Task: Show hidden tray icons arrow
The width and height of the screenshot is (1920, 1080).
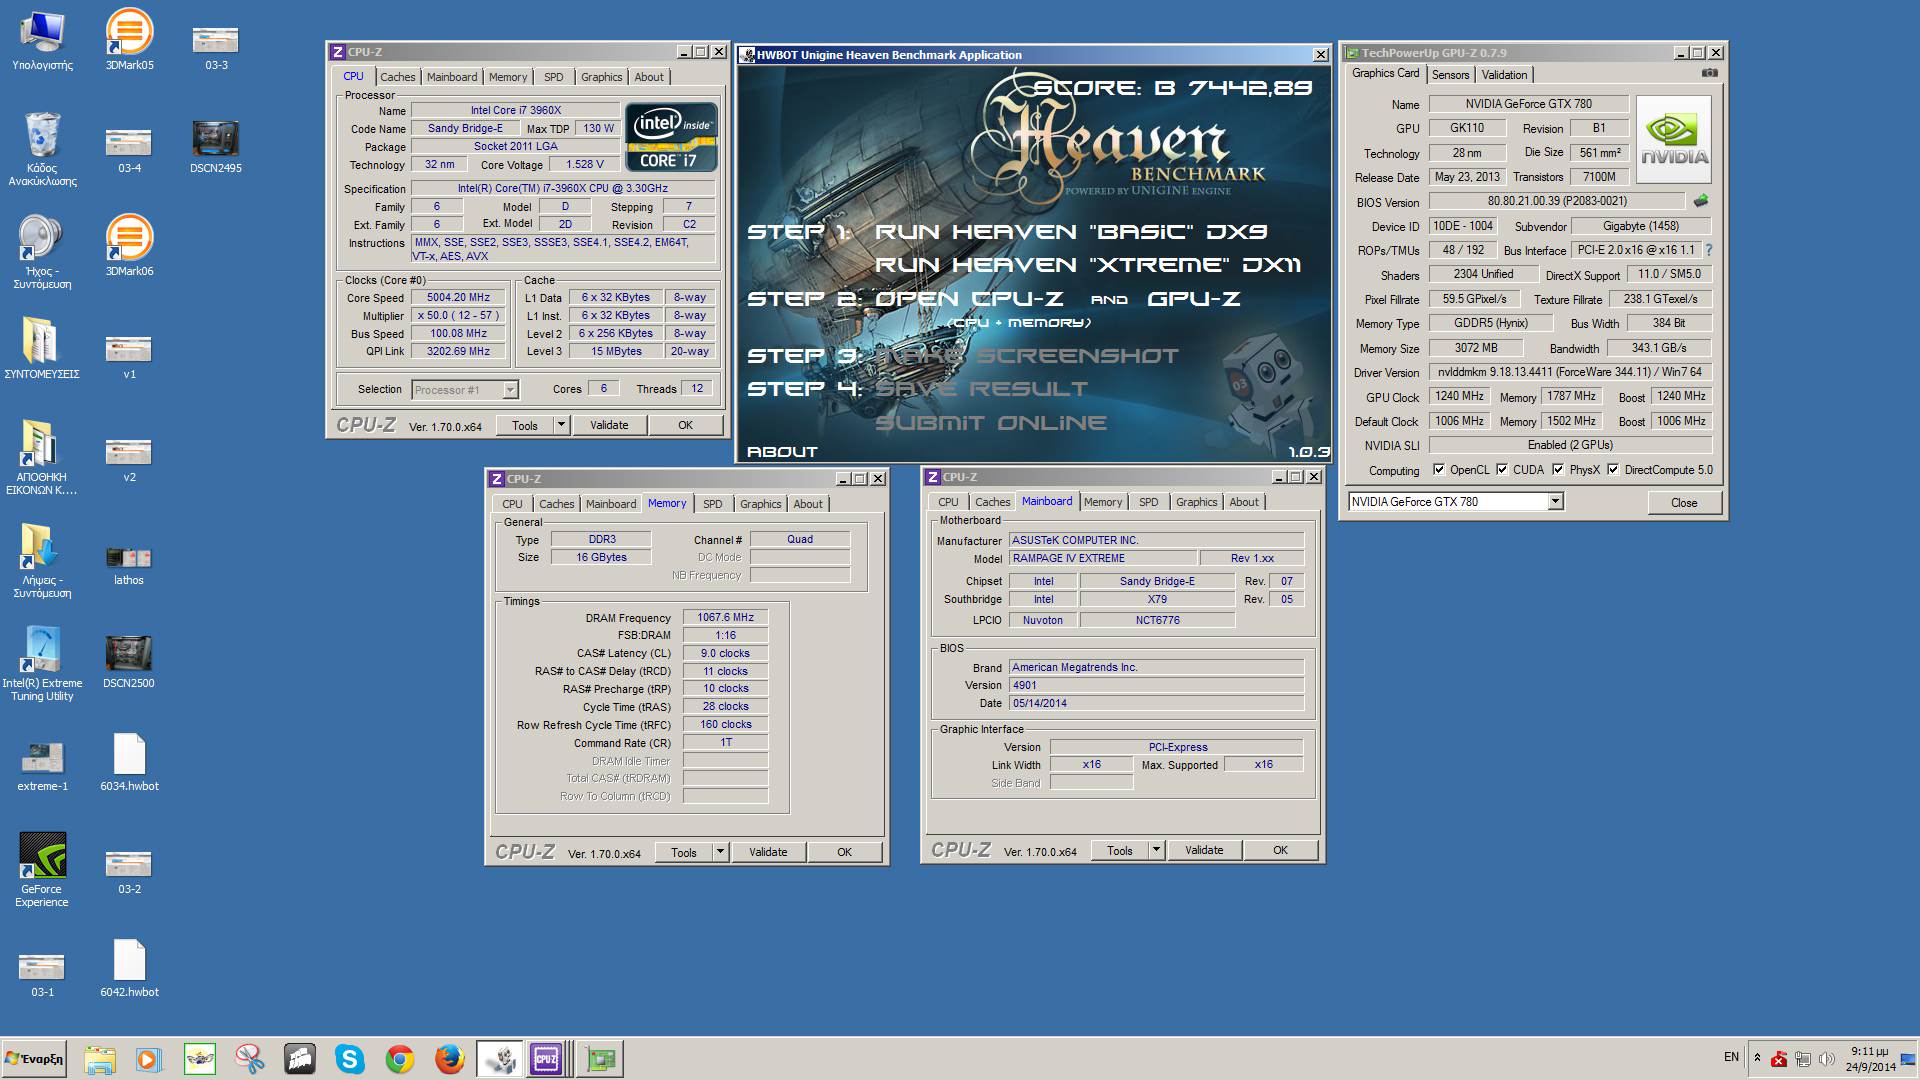Action: (1757, 1058)
